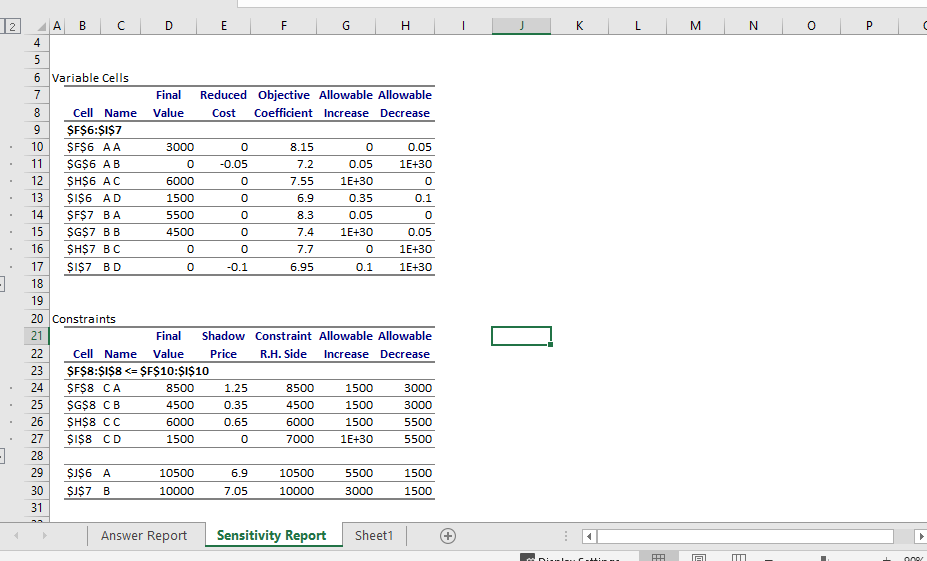The image size is (927, 561).
Task: Click the scroll left arrow on horizontal scrollbar
Action: tap(589, 536)
